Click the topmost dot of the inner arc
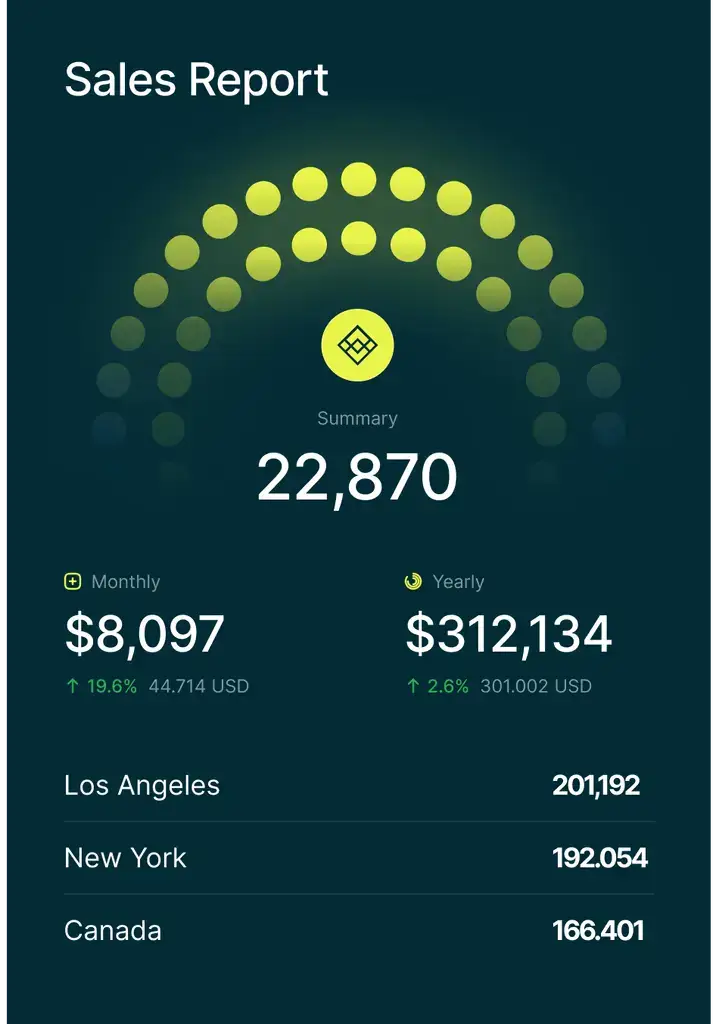The width and height of the screenshot is (716, 1024). [358, 239]
